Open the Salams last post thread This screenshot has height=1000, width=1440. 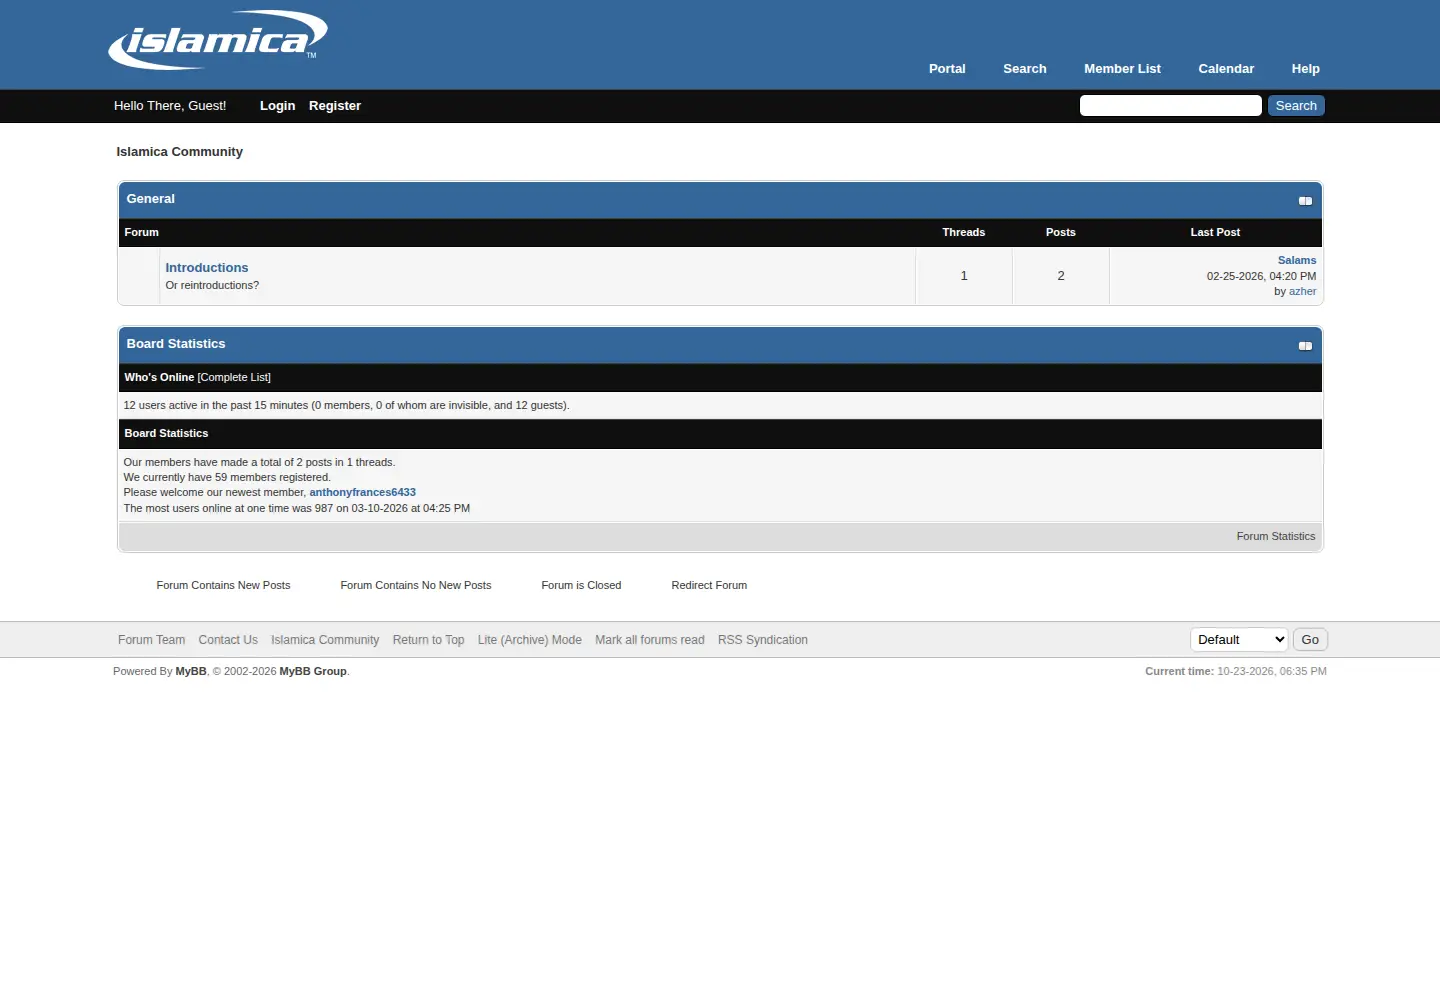point(1297,260)
